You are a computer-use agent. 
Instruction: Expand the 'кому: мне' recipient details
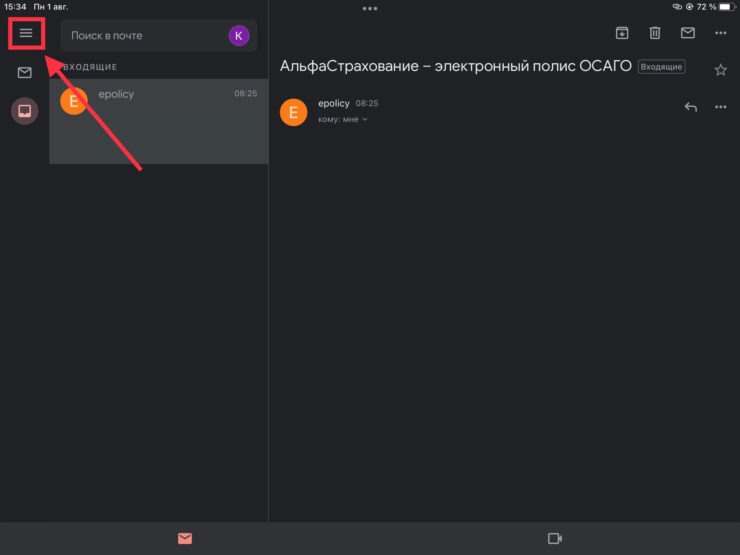[342, 120]
